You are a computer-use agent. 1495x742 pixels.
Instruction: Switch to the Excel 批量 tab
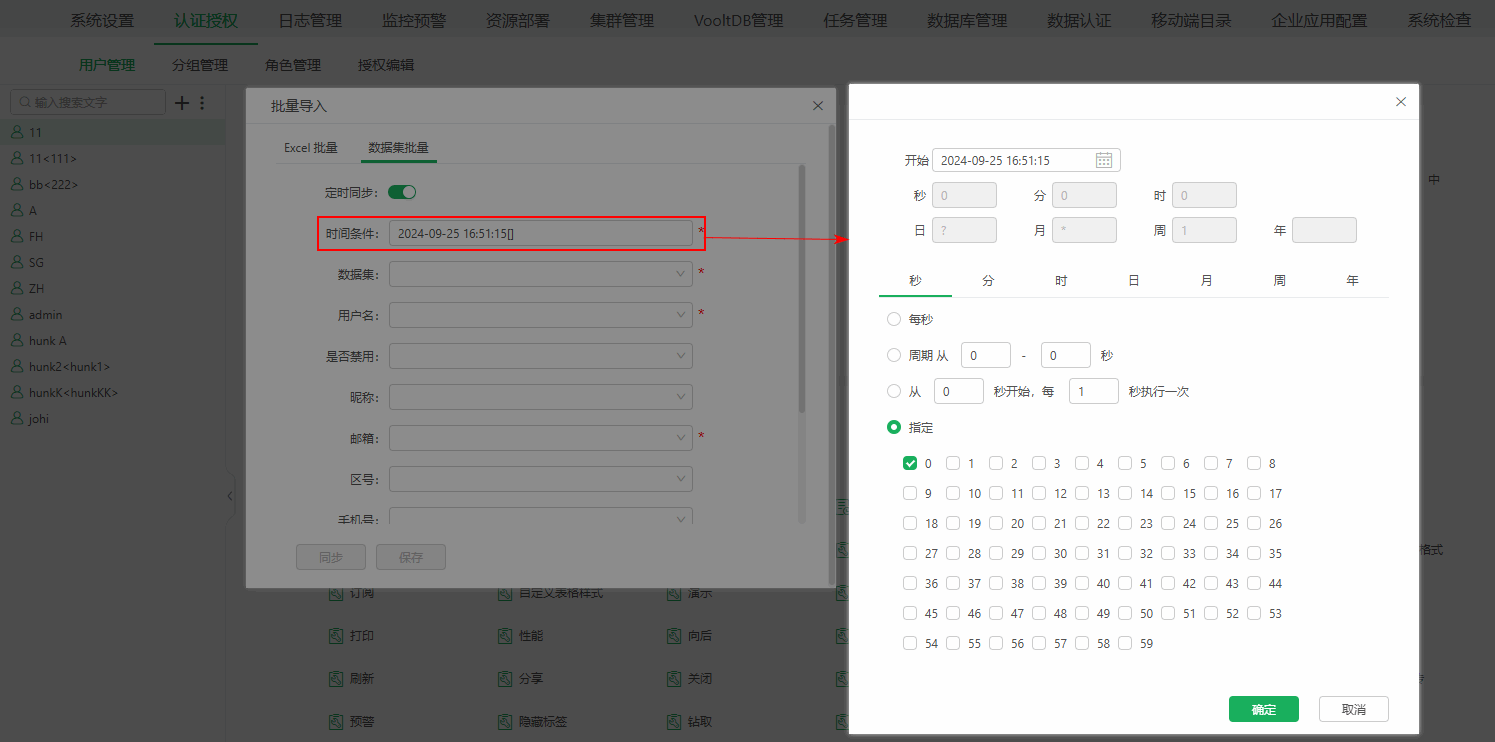pos(311,148)
